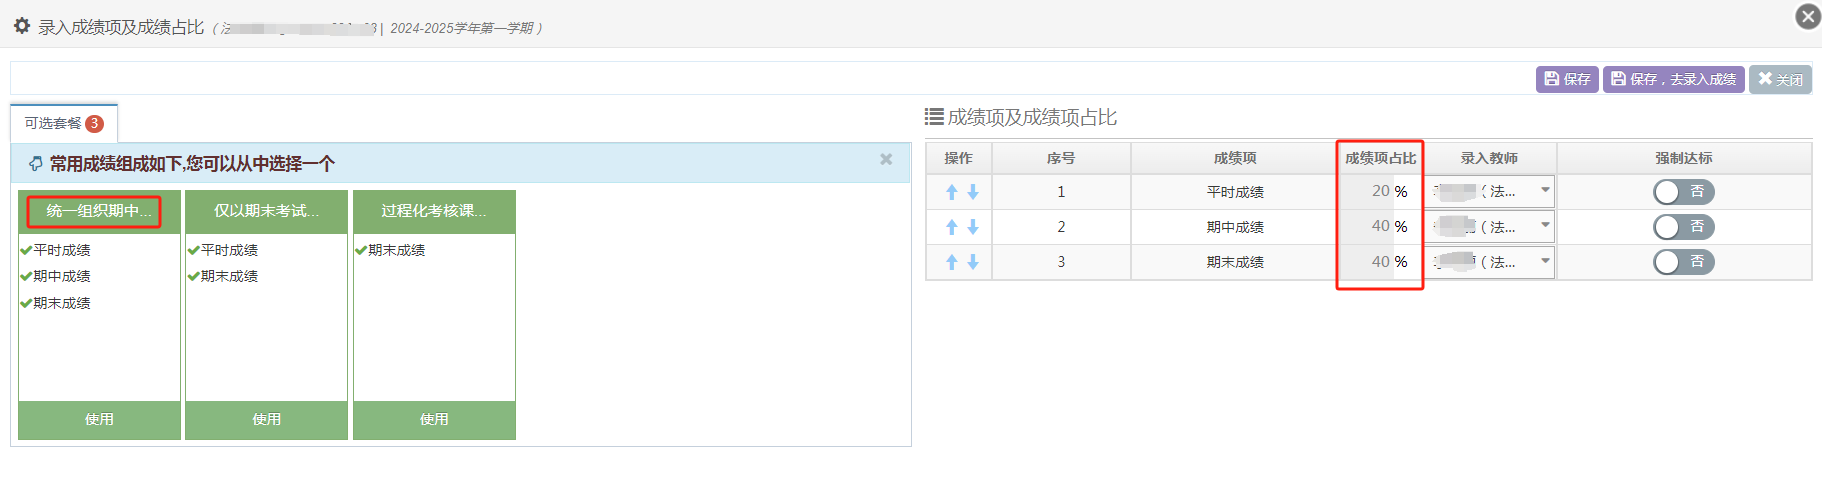This screenshot has height=485, width=1822.
Task: Edit the 40% weight for 期末成绩
Action: 1367,261
